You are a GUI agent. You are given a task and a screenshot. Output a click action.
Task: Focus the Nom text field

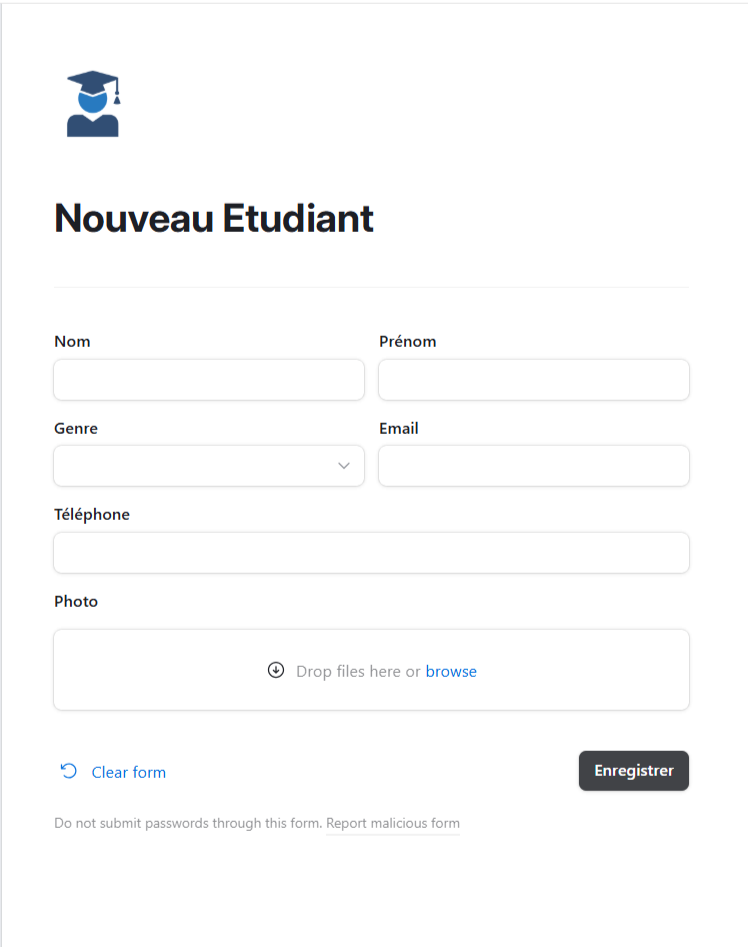point(209,380)
